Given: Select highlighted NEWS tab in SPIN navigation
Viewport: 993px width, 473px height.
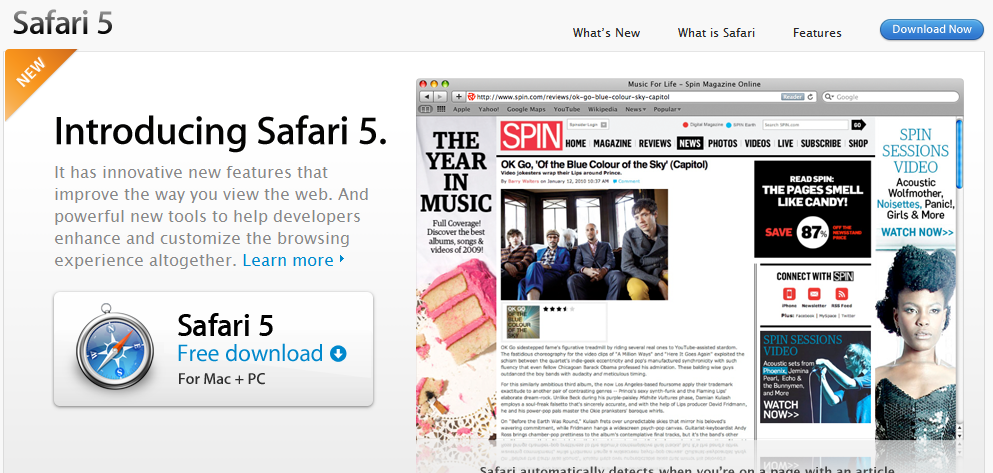Looking at the screenshot, I should [x=690, y=144].
